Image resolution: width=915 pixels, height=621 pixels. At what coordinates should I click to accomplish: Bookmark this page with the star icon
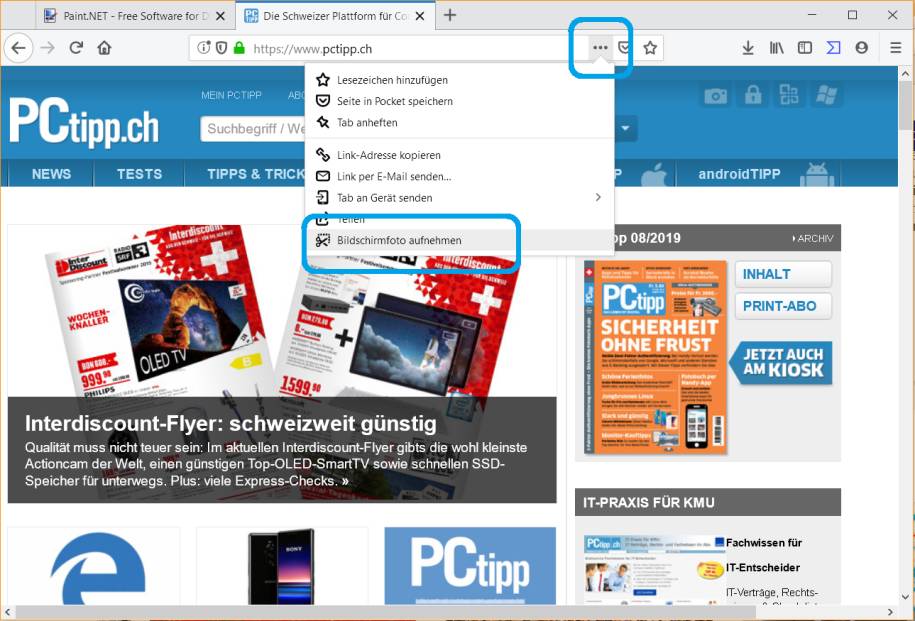(650, 48)
